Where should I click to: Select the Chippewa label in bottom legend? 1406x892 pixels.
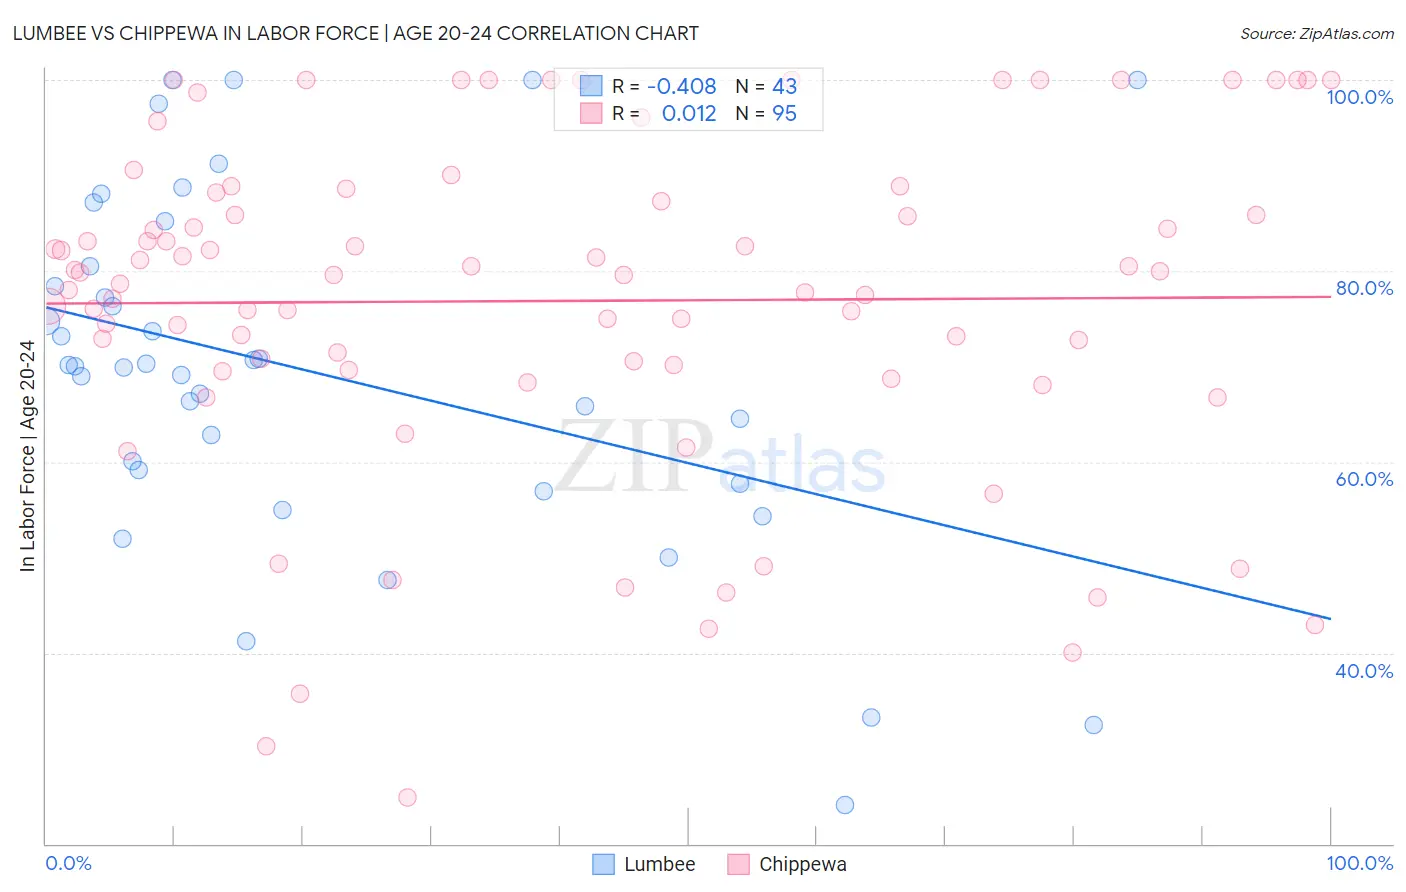point(802,864)
